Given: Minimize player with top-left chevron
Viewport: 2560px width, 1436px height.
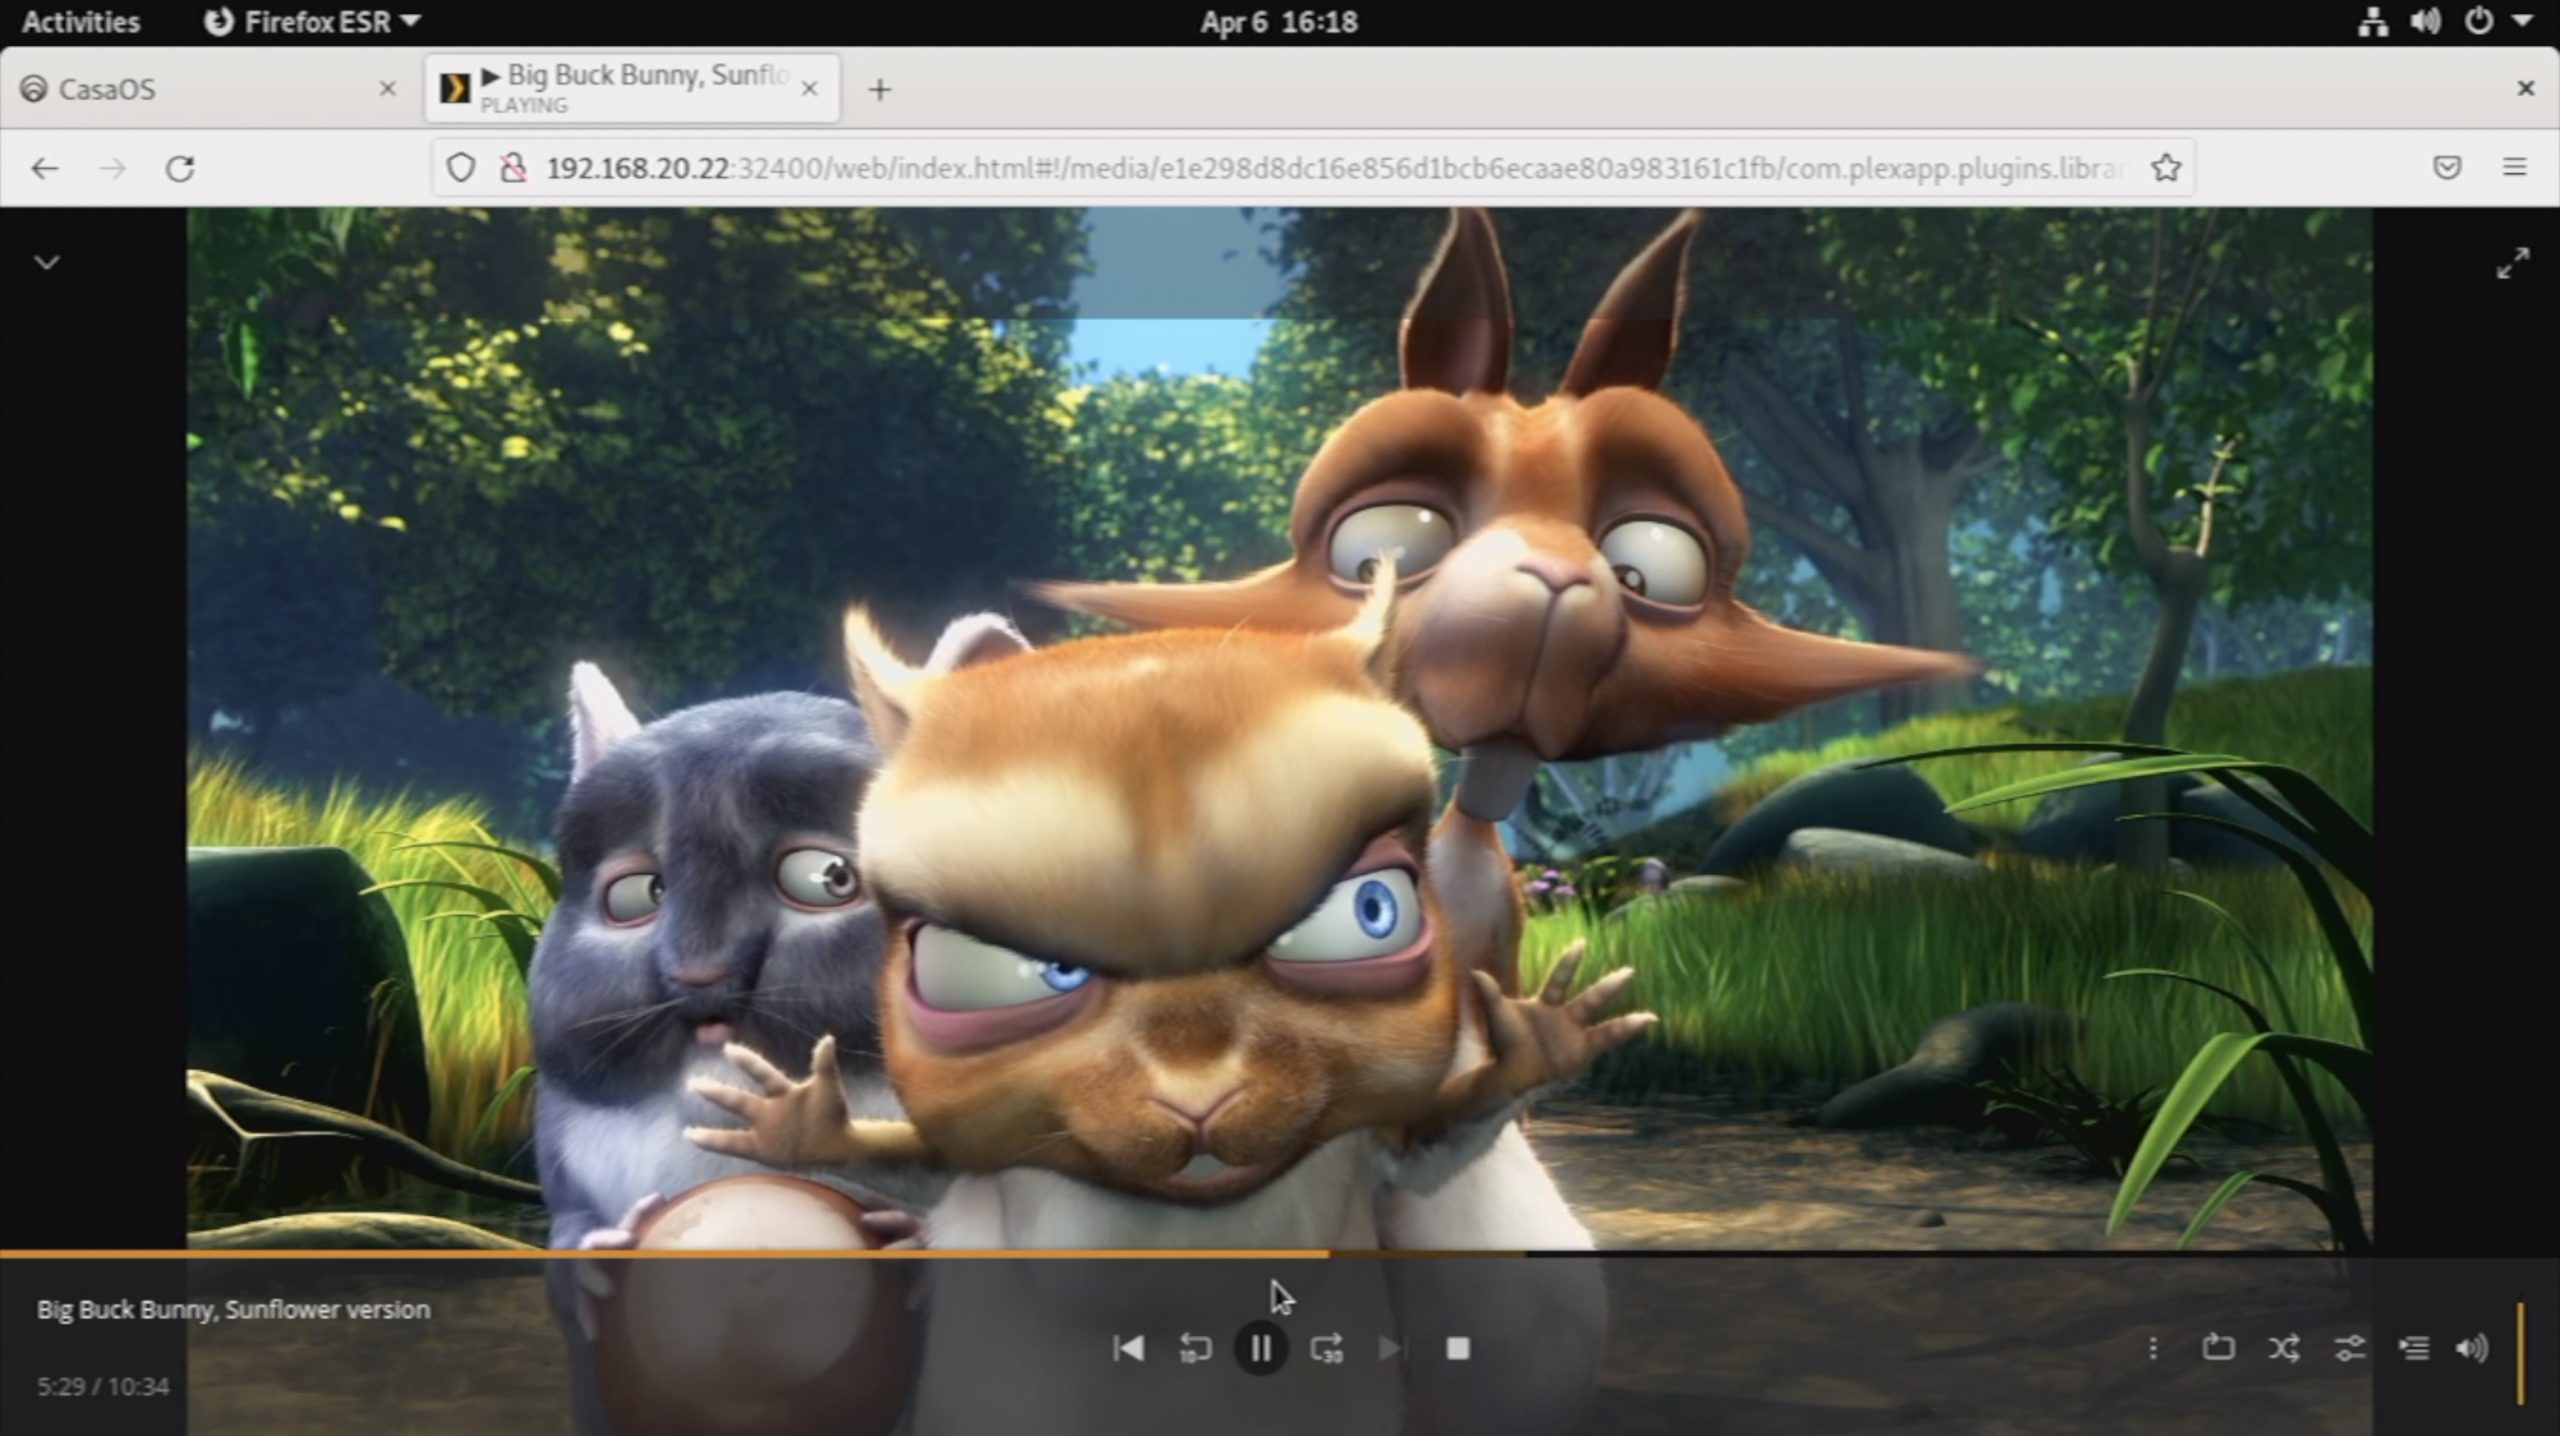Looking at the screenshot, I should pyautogui.click(x=47, y=263).
